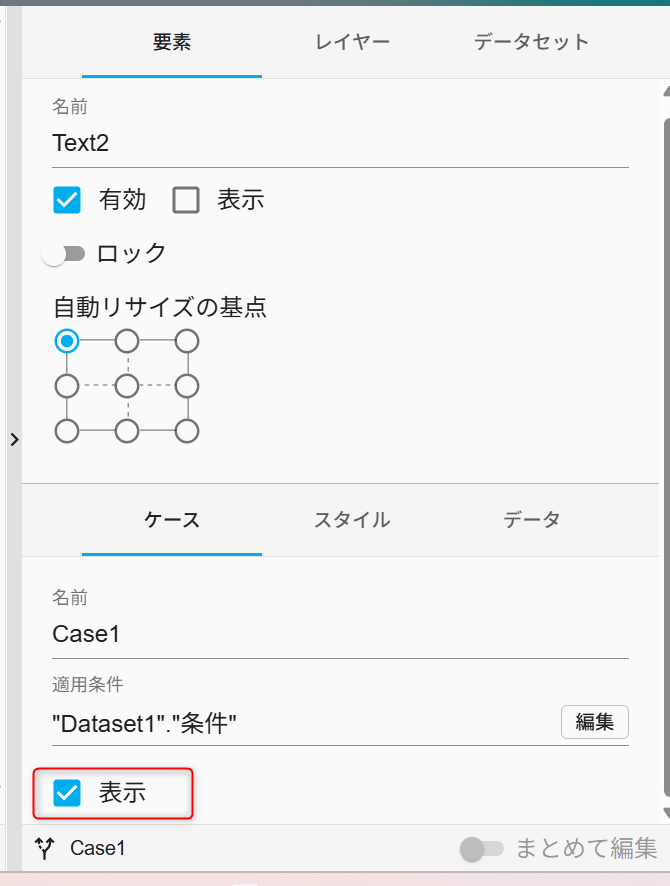Uncheck the 有効 checkbox
This screenshot has height=886, width=670.
(67, 200)
